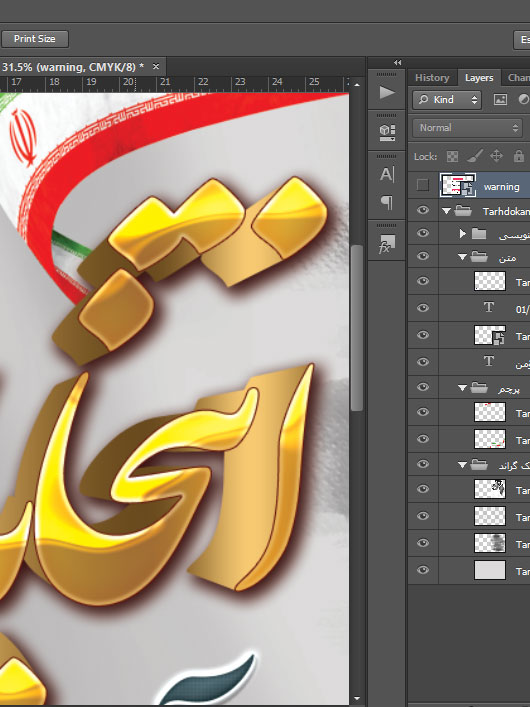Click the vertical canvas scrollbar thumb
The image size is (530, 707).
click(x=357, y=328)
